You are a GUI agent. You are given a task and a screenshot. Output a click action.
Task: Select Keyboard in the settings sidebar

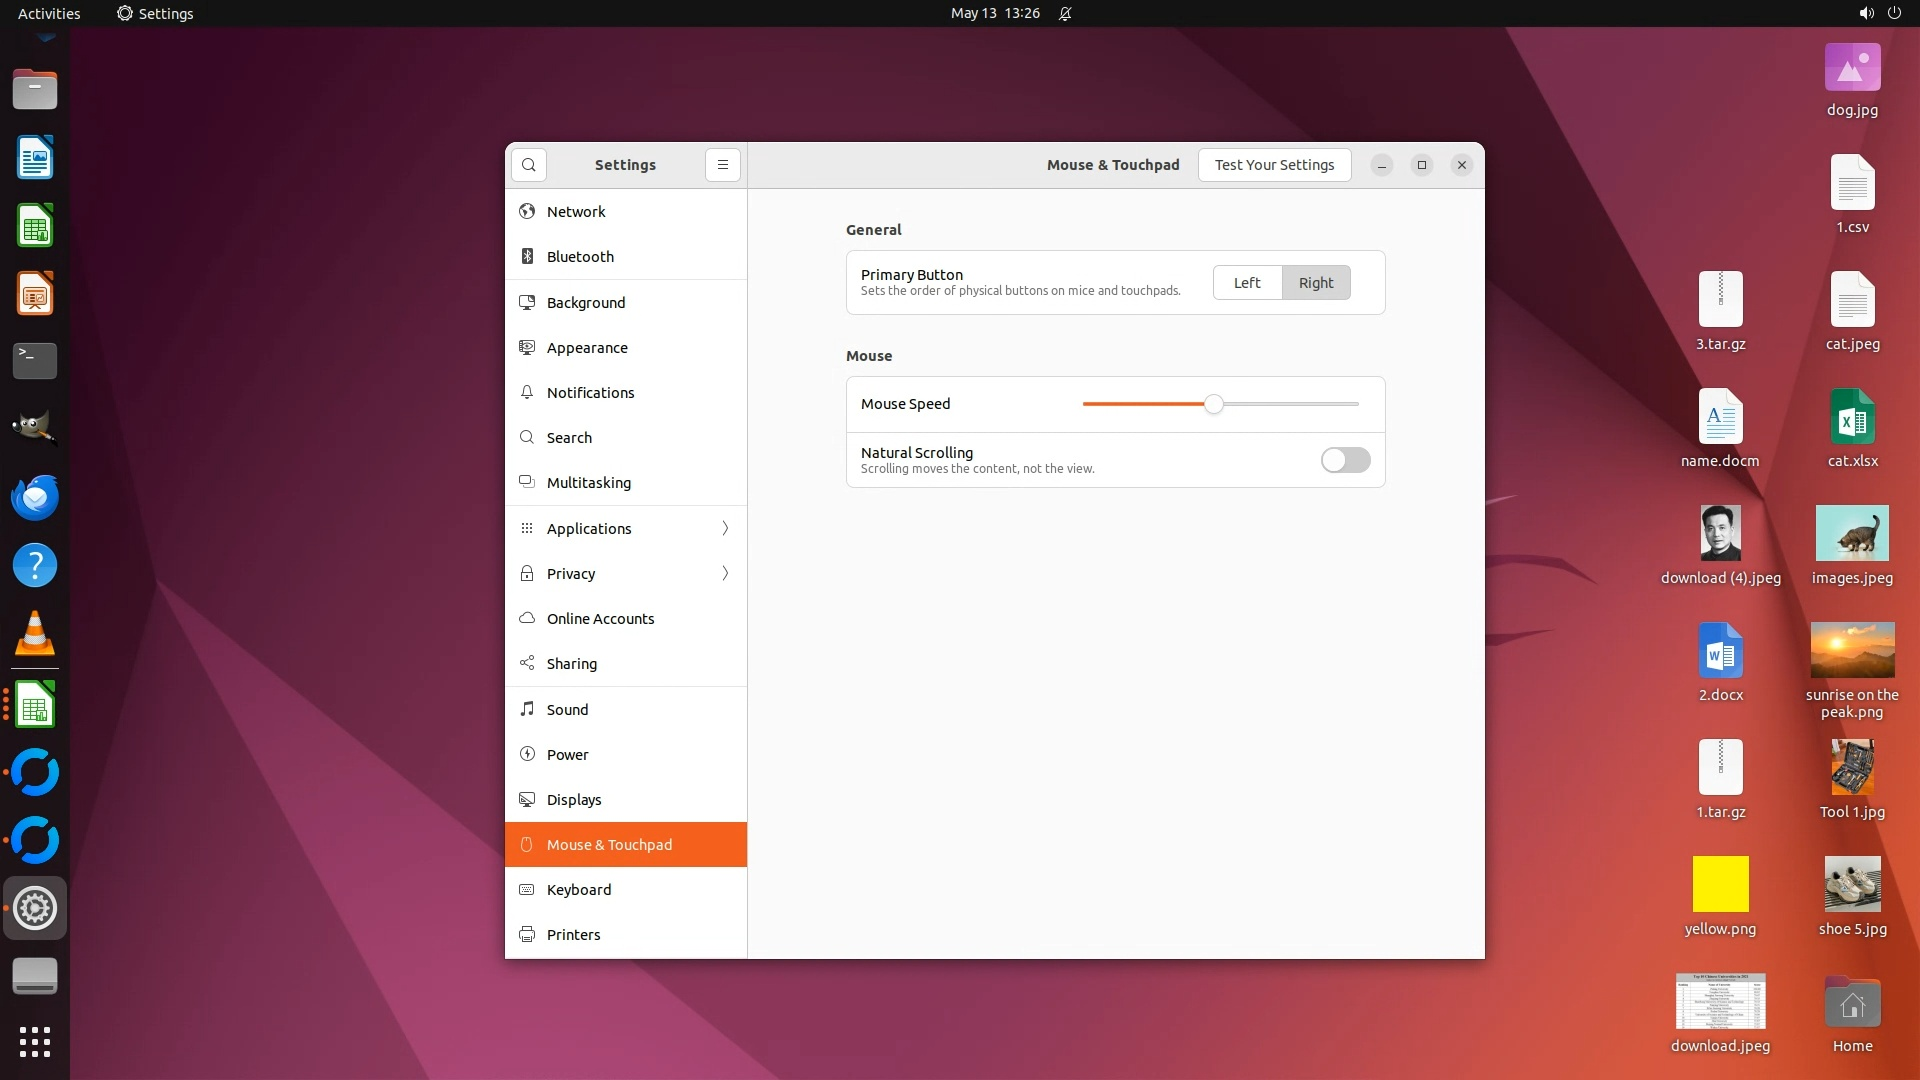579,890
